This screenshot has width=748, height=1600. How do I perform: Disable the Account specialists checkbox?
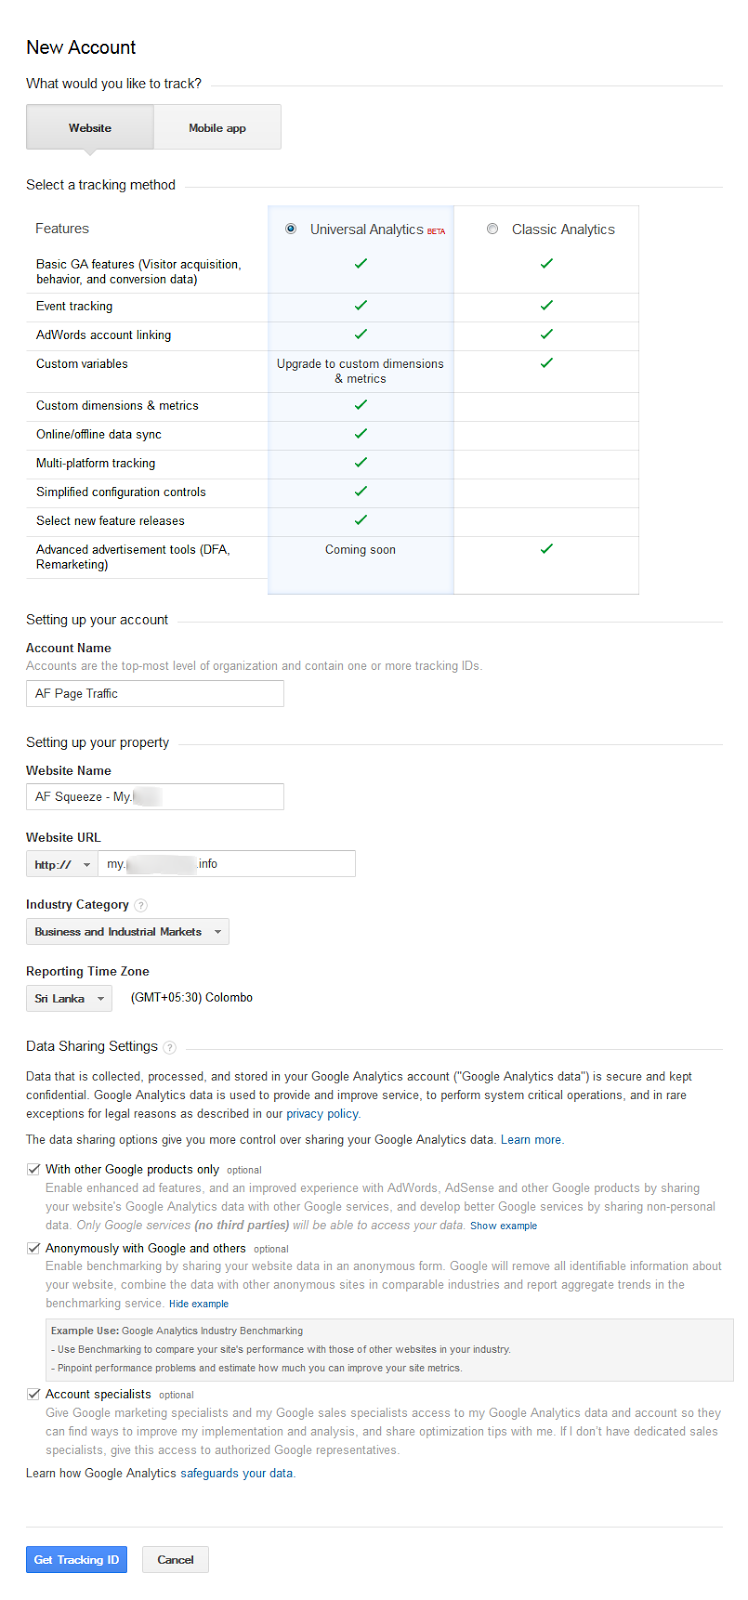click(x=33, y=1394)
